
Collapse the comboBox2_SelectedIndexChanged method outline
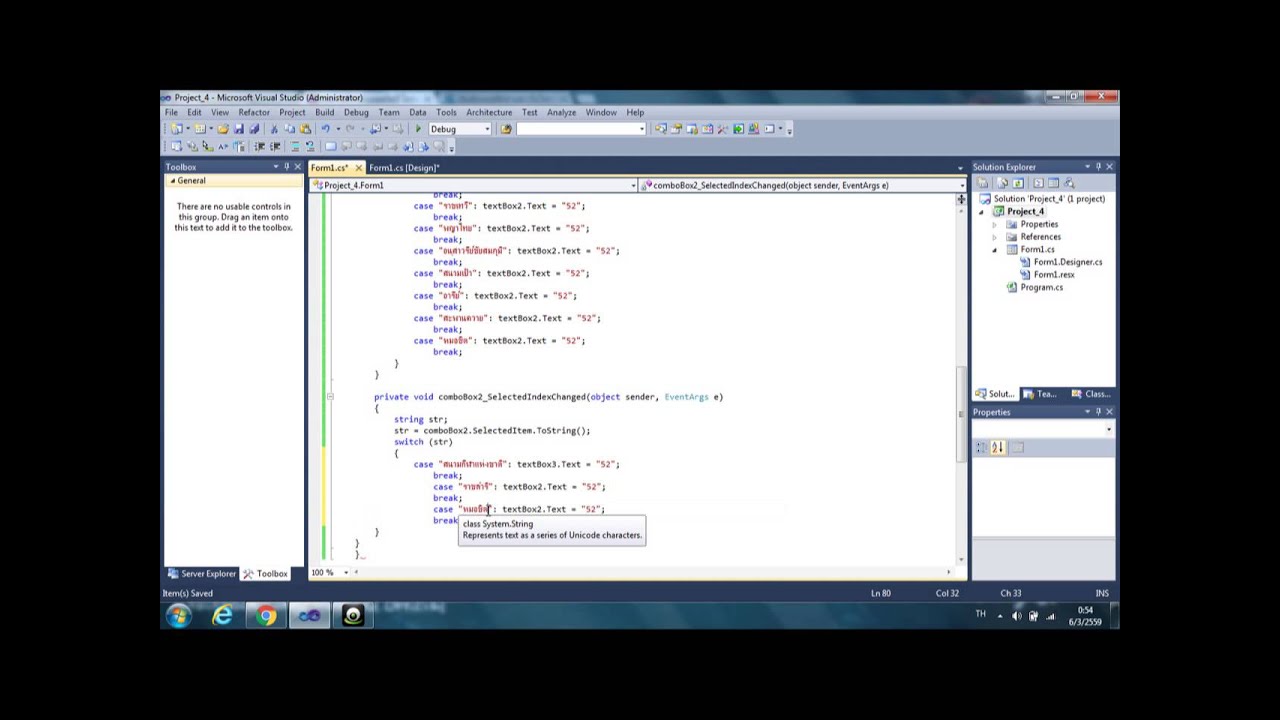point(329,397)
